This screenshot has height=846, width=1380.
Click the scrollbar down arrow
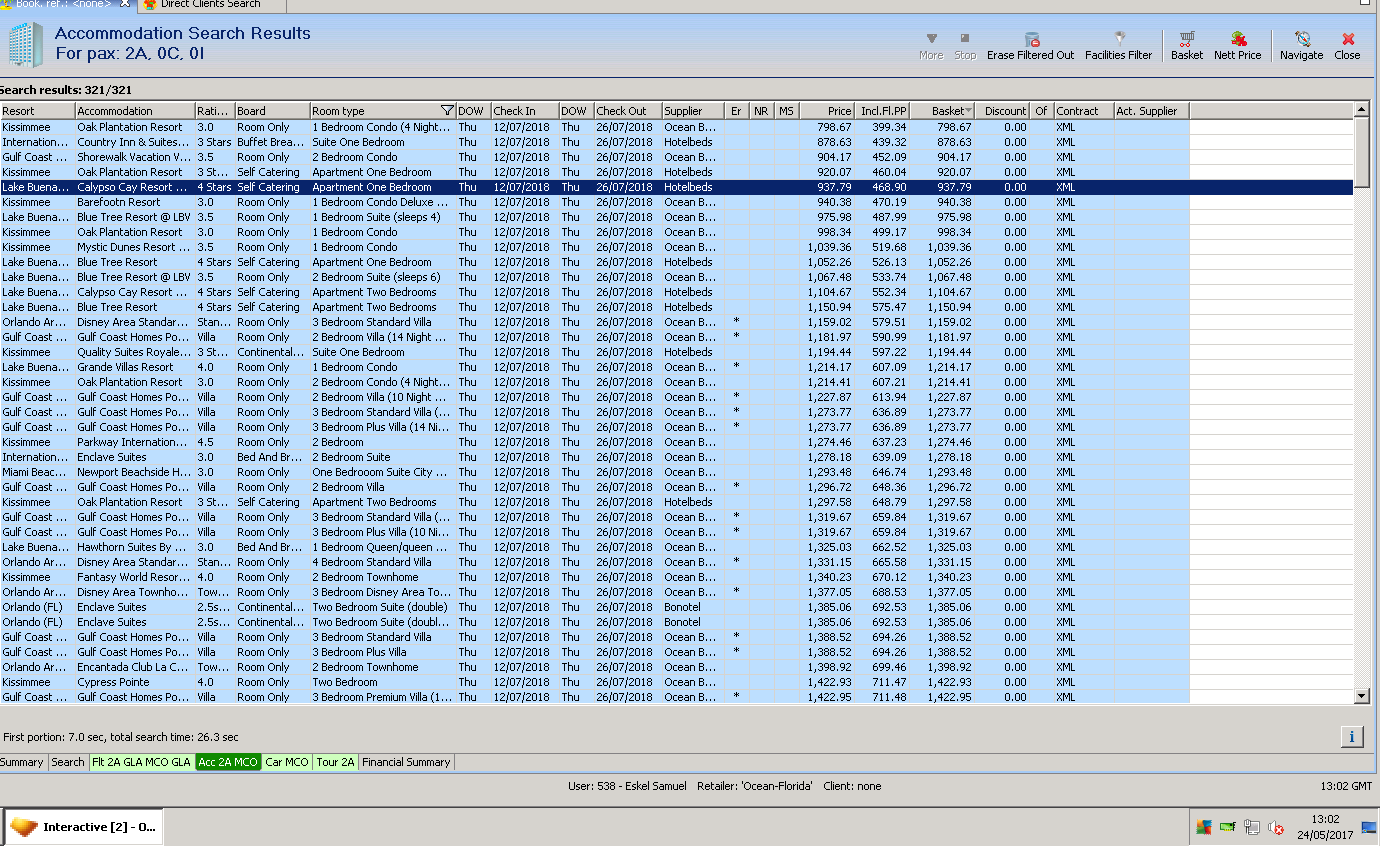click(x=1361, y=696)
